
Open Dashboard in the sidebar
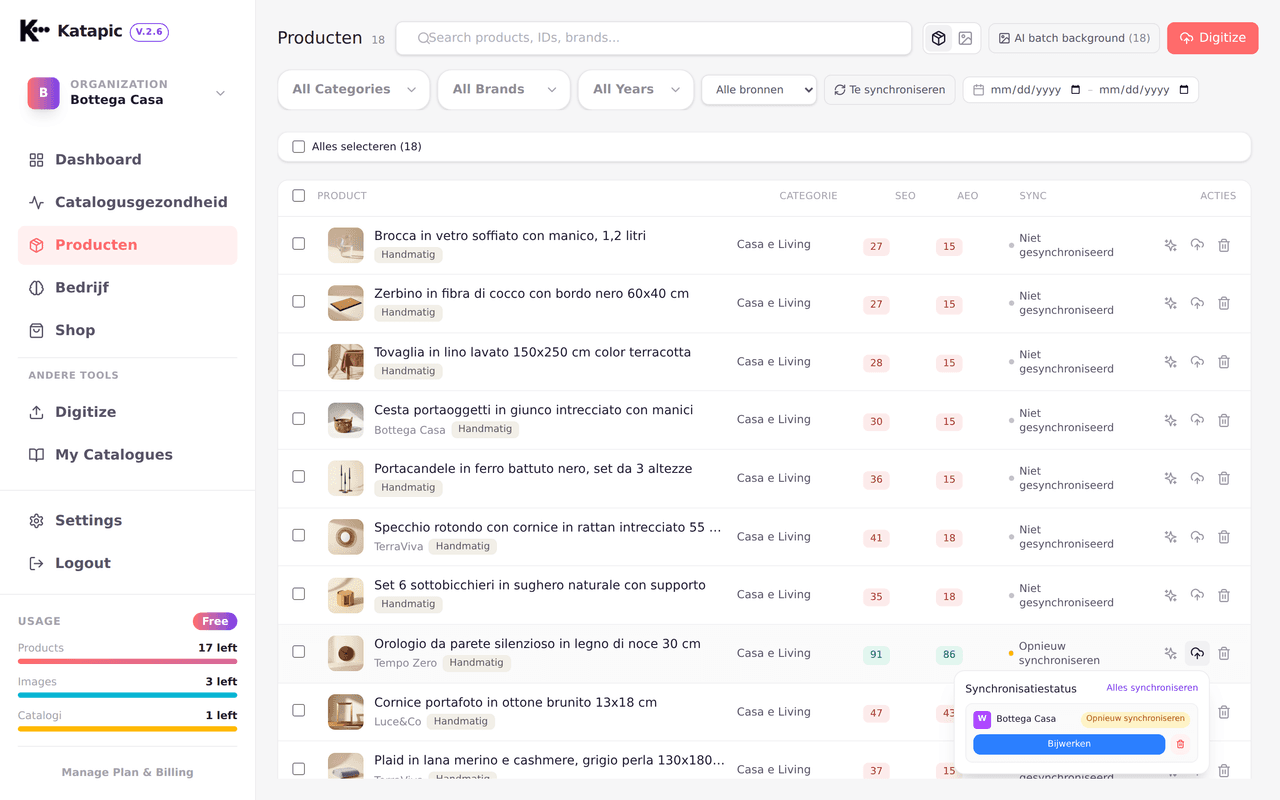click(x=127, y=160)
